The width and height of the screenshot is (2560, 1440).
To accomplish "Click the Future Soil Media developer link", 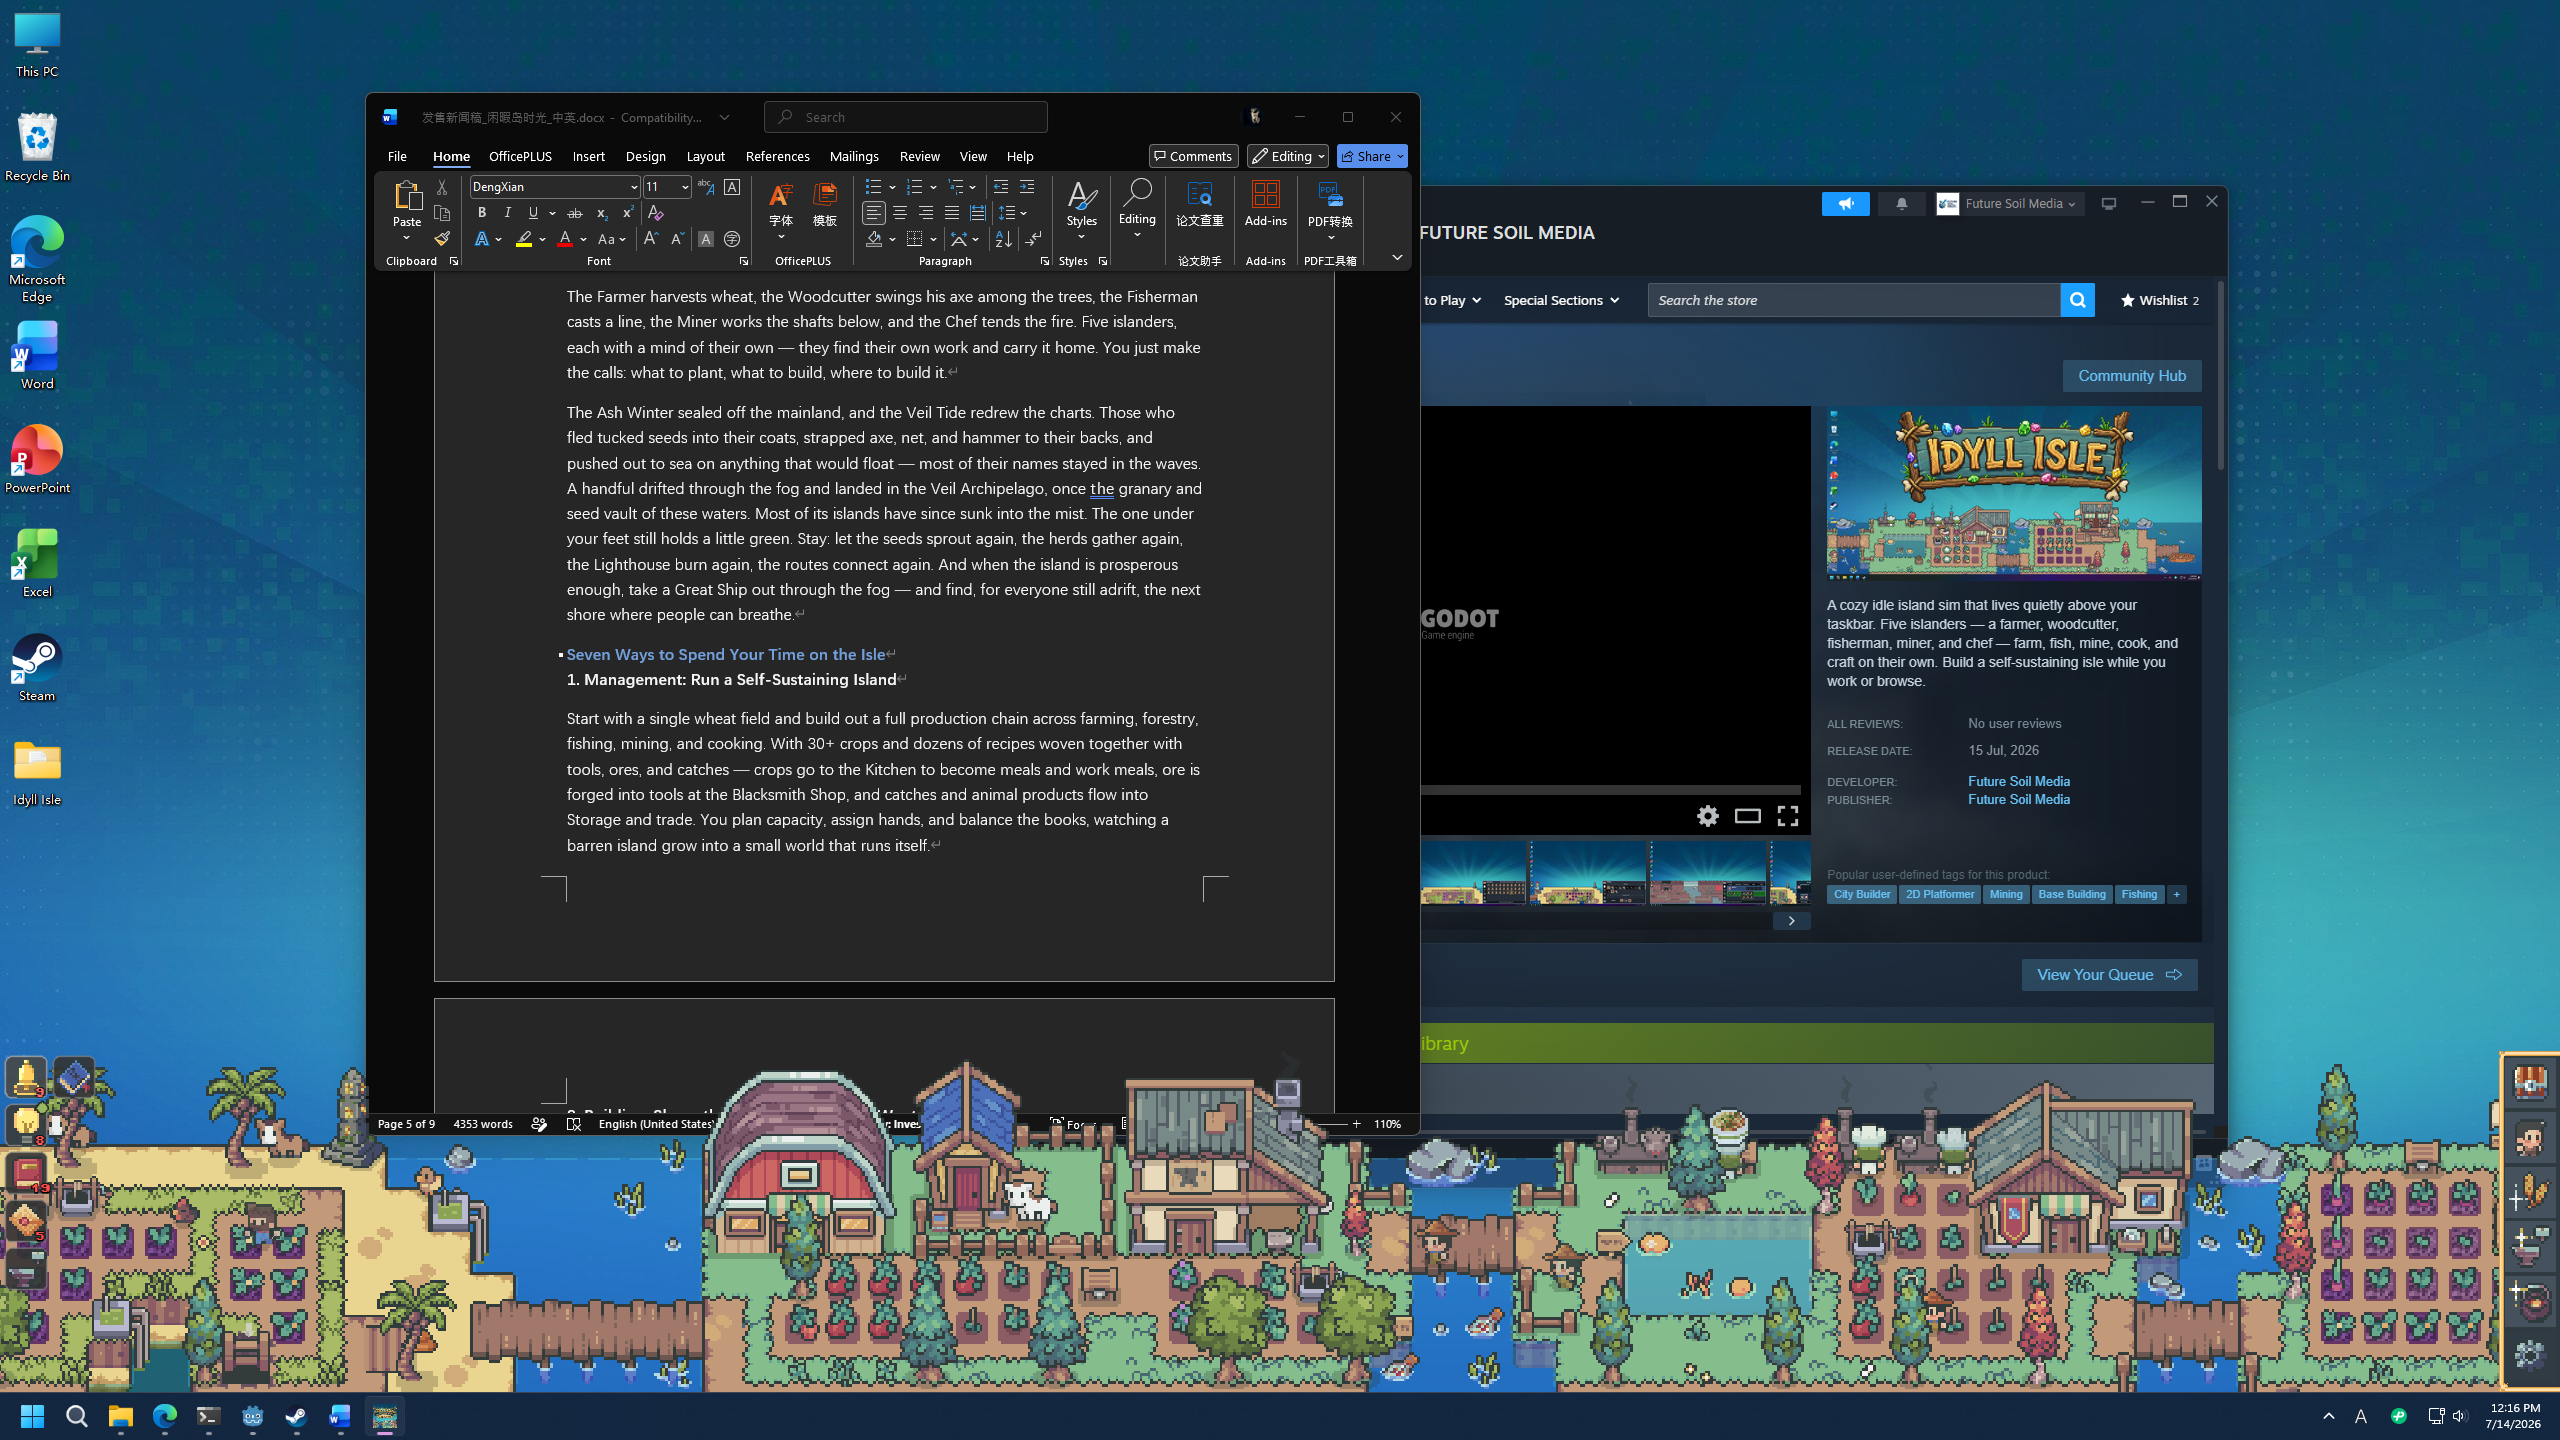I will pyautogui.click(x=2018, y=782).
